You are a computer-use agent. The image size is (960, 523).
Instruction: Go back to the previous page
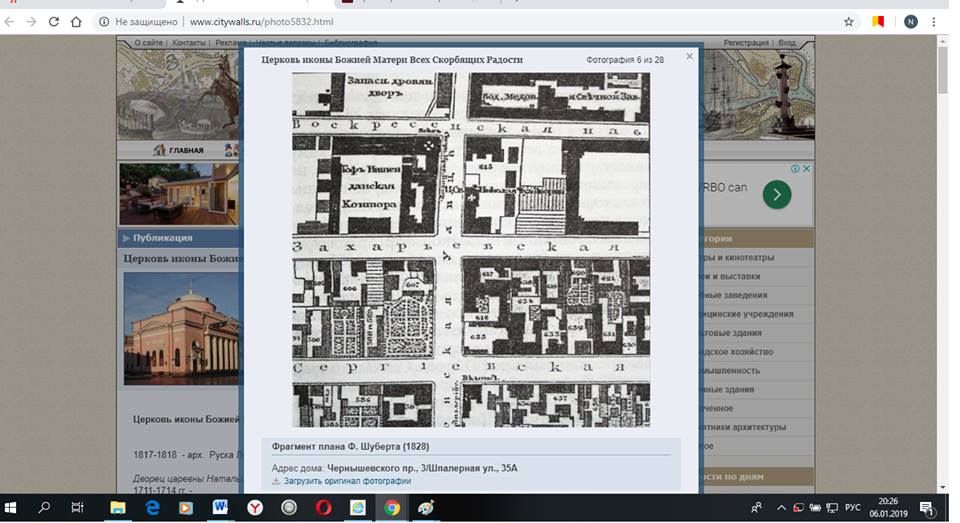pyautogui.click(x=9, y=22)
